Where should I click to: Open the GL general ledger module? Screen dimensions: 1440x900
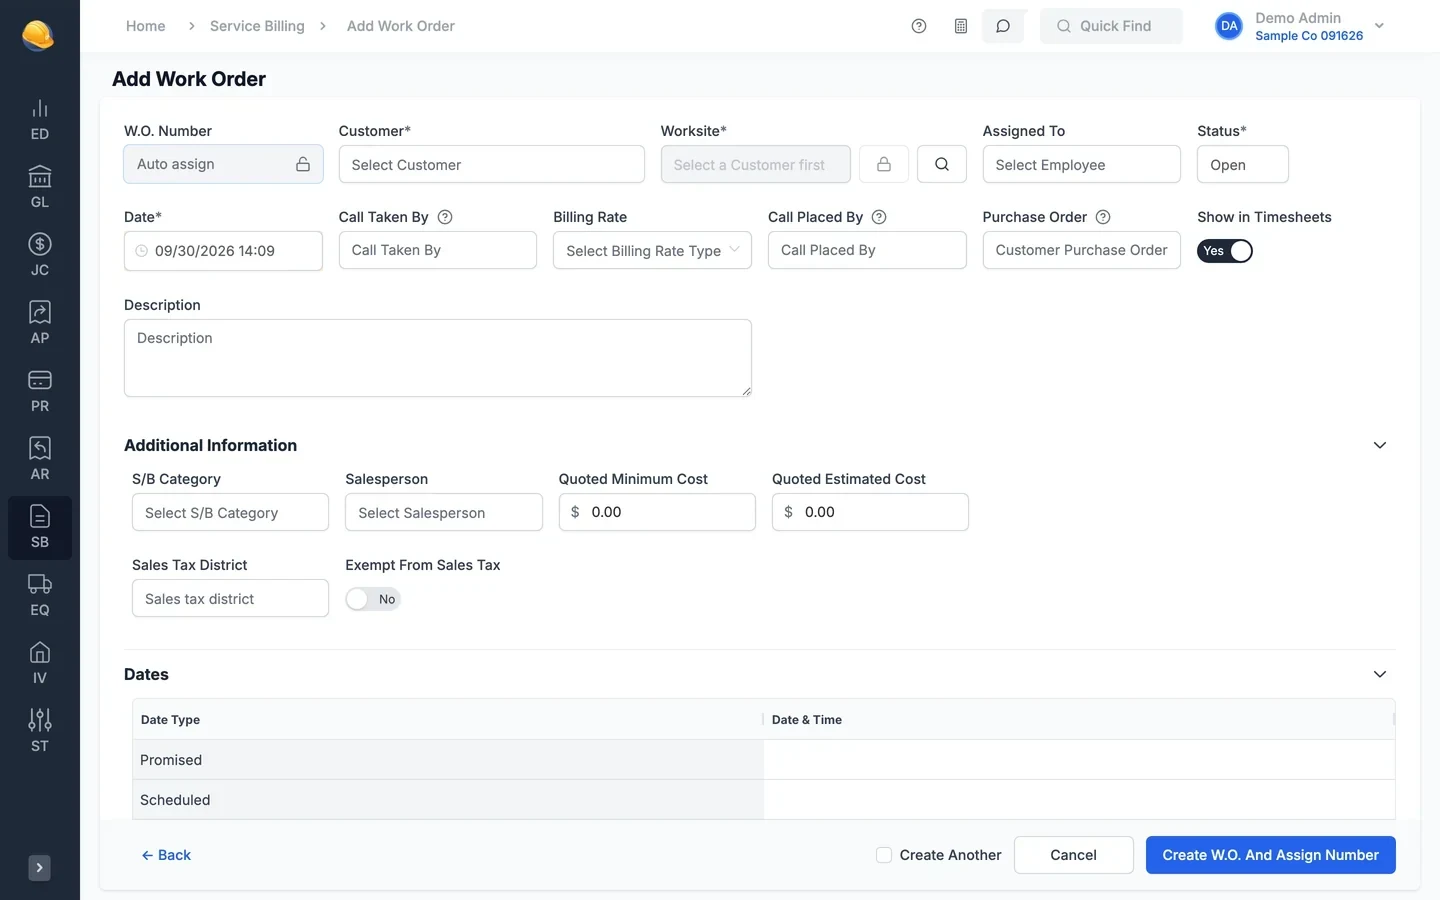point(39,188)
